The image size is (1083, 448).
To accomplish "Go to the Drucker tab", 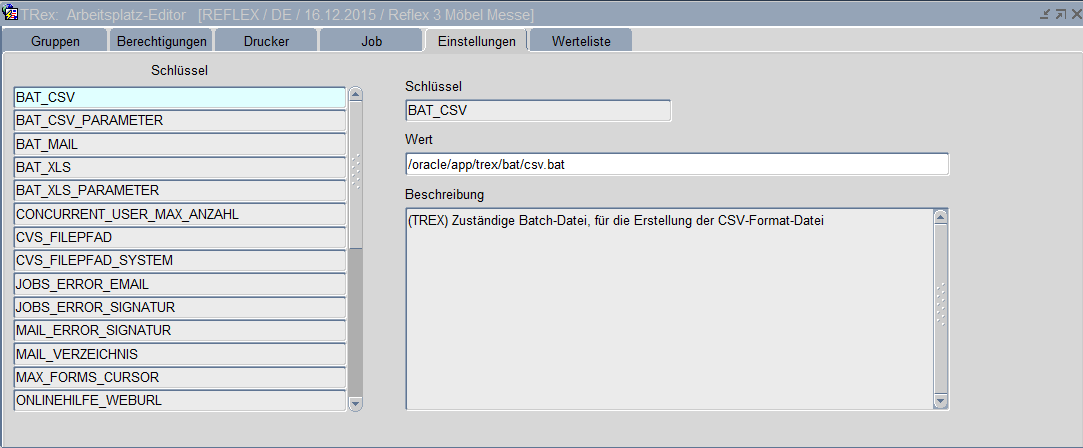I will pyautogui.click(x=266, y=41).
